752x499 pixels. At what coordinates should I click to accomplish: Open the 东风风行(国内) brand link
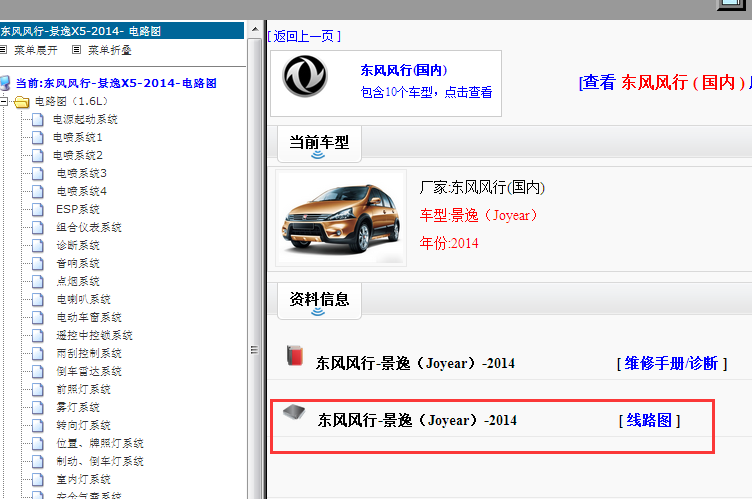coord(404,70)
